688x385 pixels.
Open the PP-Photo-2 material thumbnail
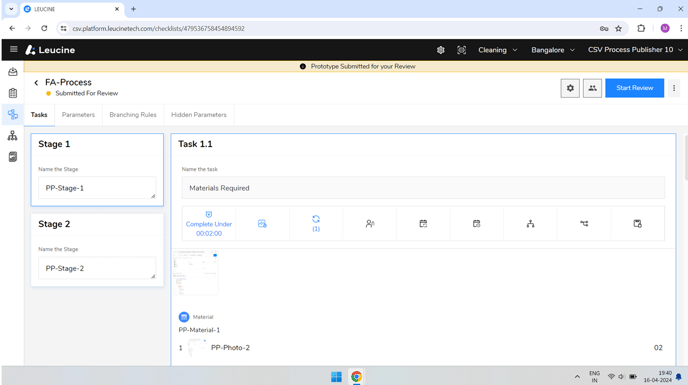click(197, 348)
